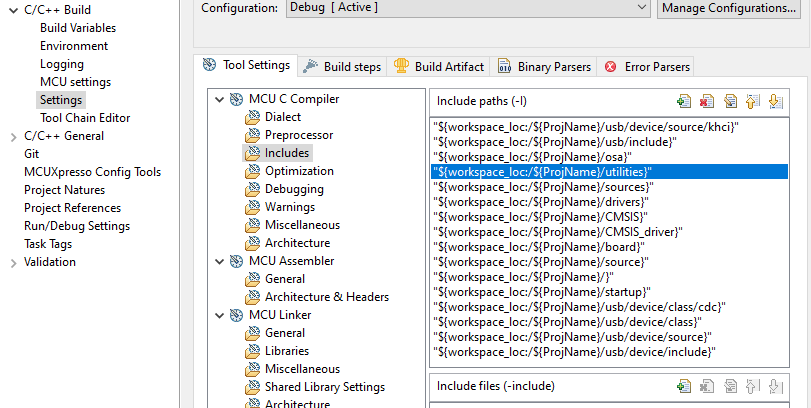This screenshot has width=811, height=408.
Task: Open the Environment page
Action: click(74, 46)
